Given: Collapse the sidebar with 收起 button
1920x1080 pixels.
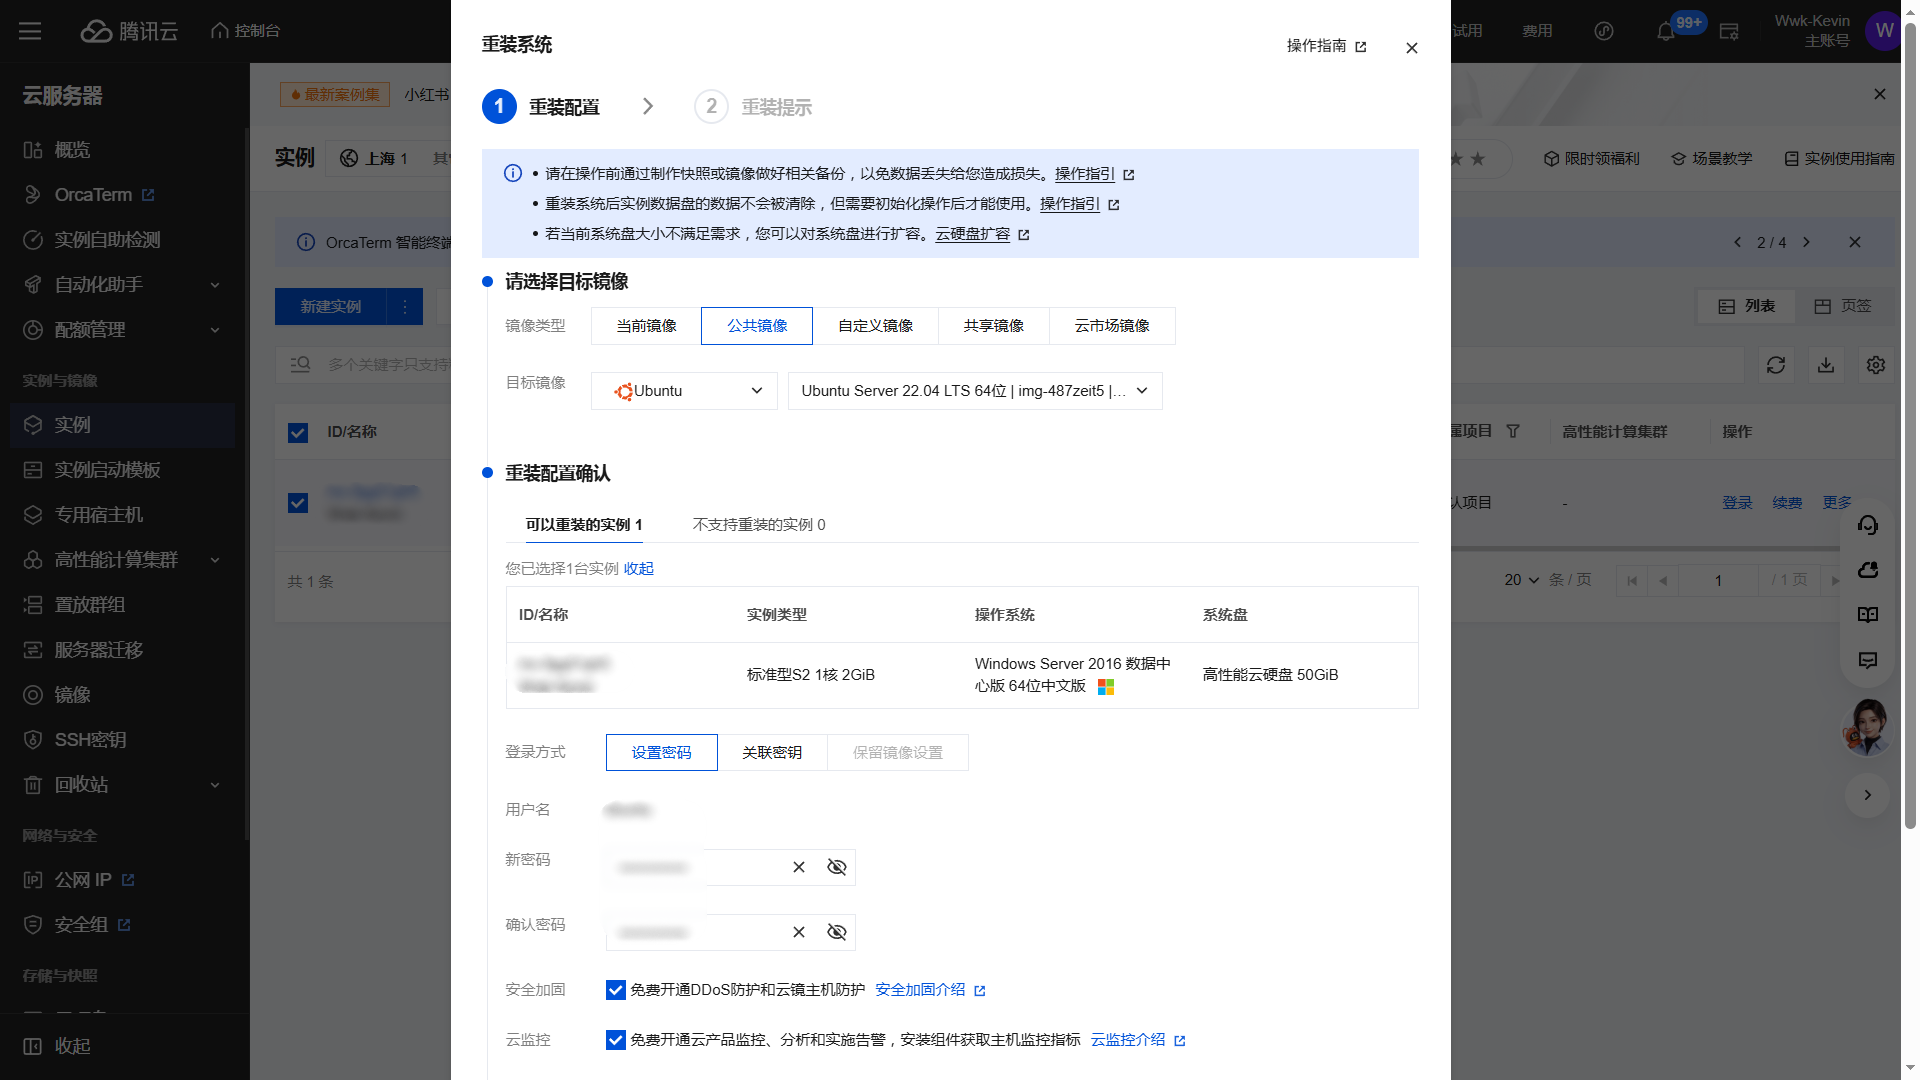Looking at the screenshot, I should click(x=58, y=1046).
